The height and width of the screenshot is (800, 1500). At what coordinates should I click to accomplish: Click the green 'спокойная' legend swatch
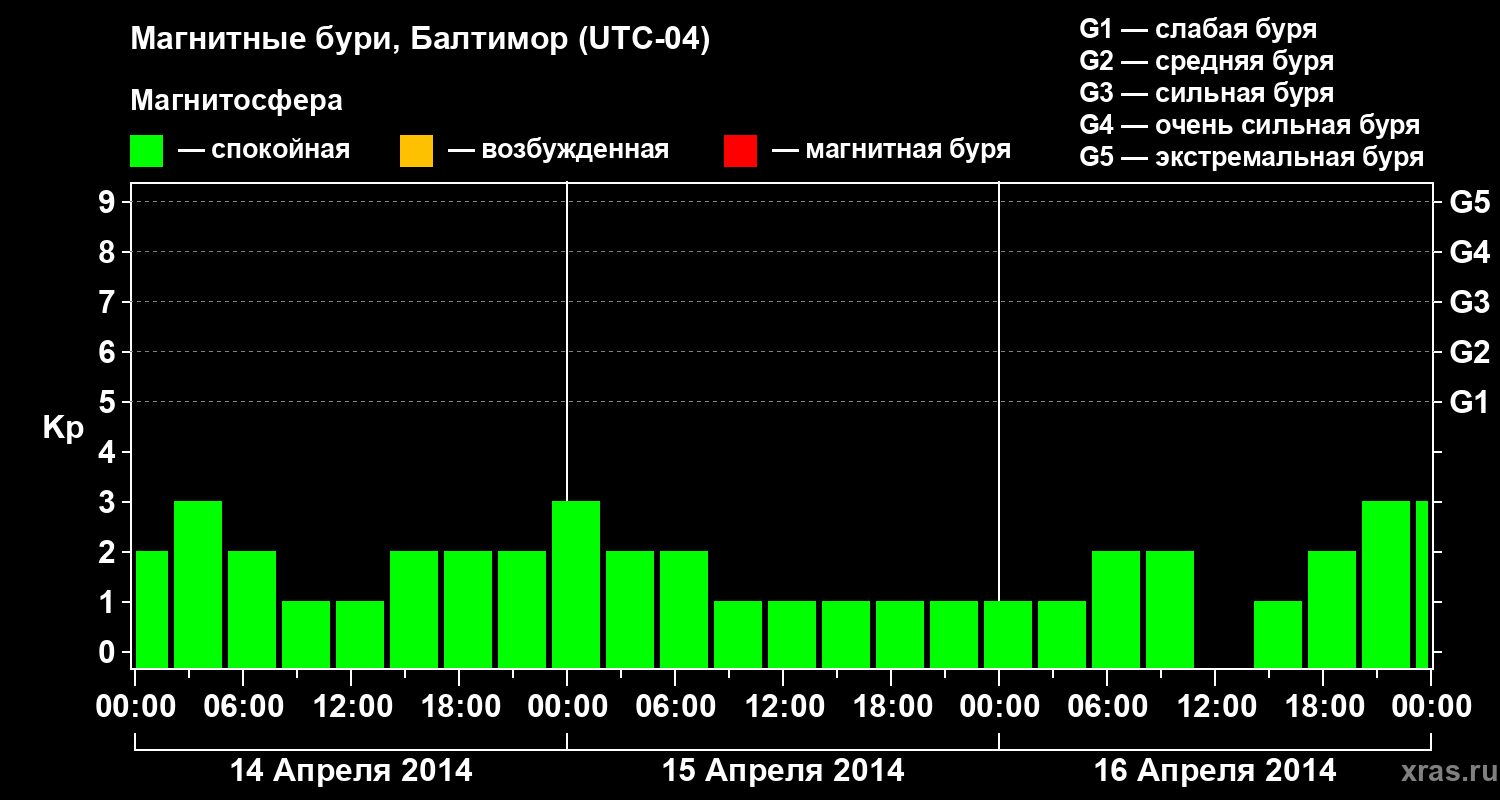click(x=147, y=151)
